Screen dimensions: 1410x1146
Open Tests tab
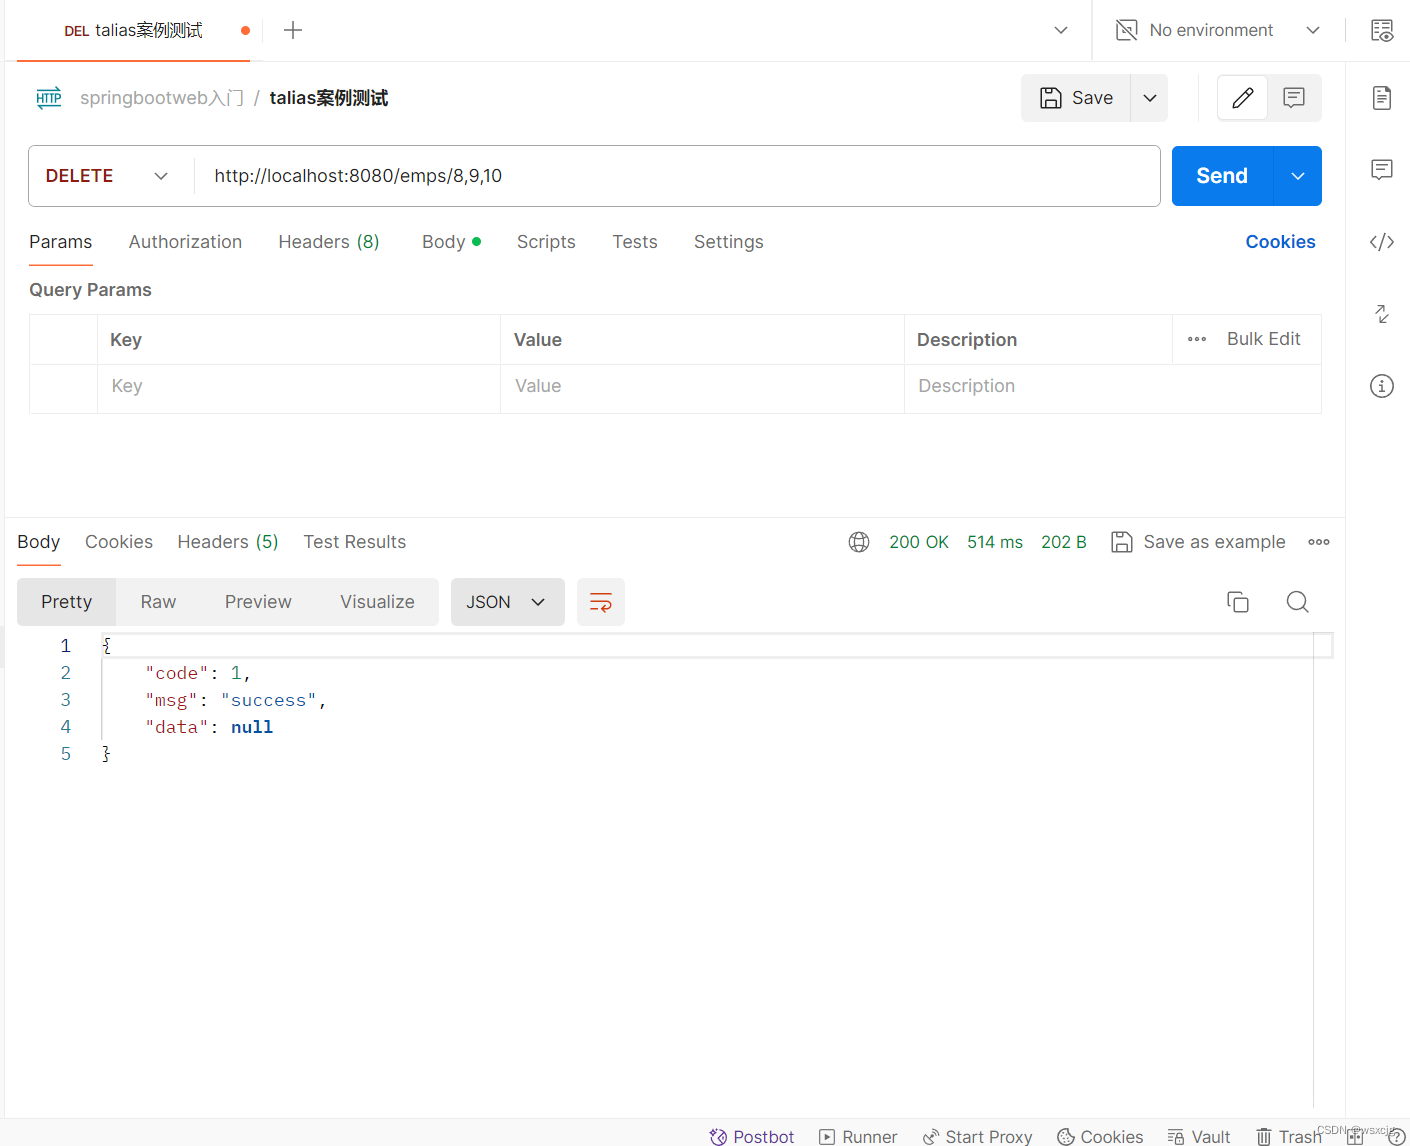tap(635, 242)
